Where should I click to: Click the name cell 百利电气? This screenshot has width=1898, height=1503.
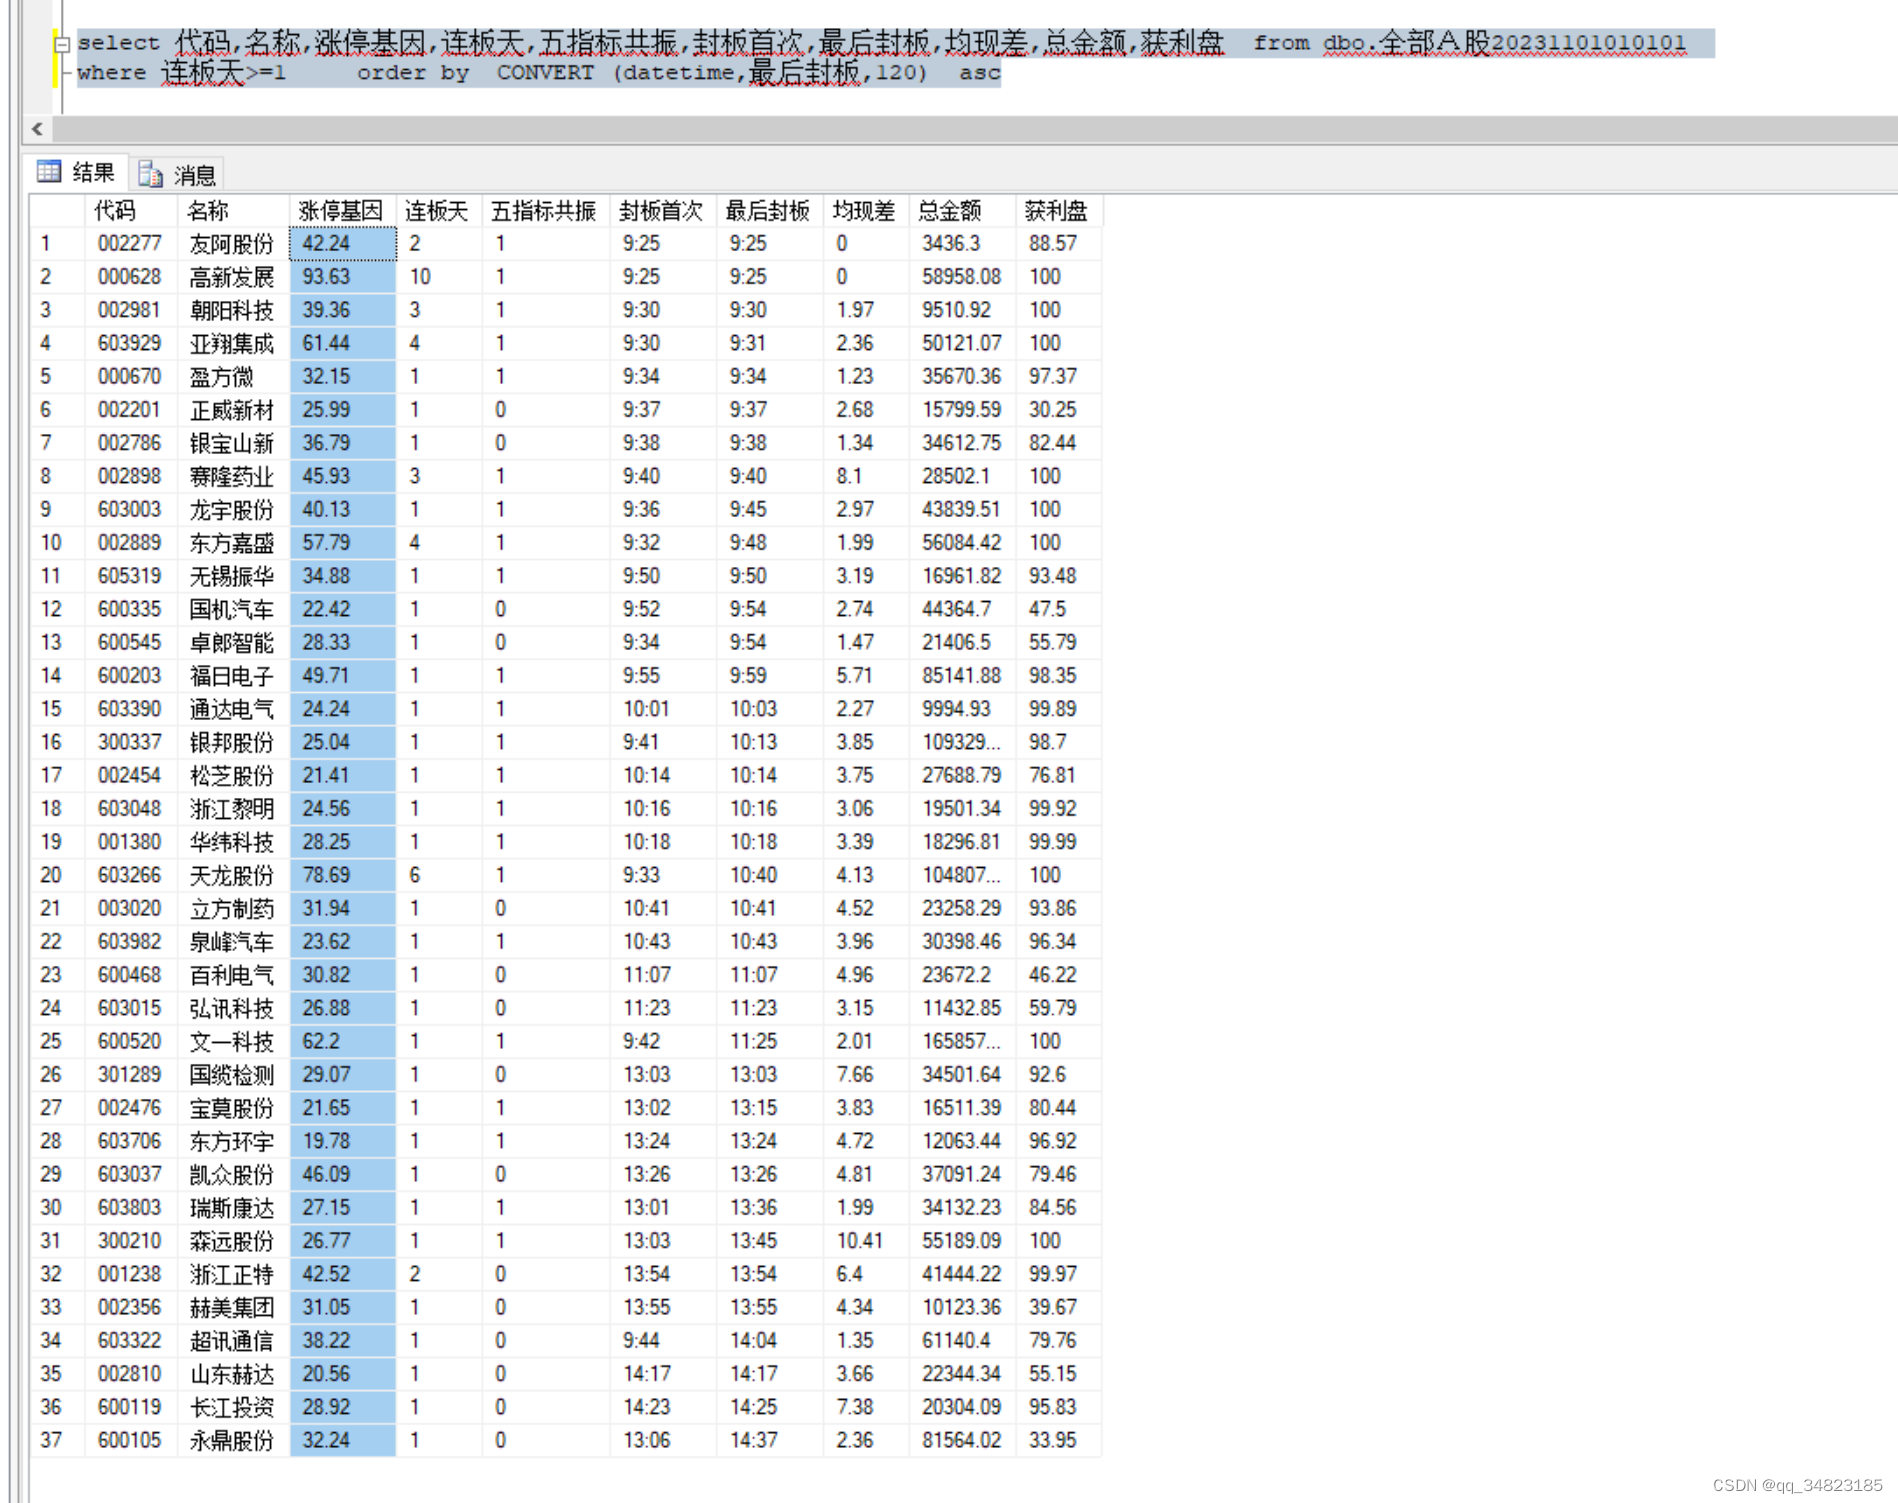pyautogui.click(x=234, y=975)
